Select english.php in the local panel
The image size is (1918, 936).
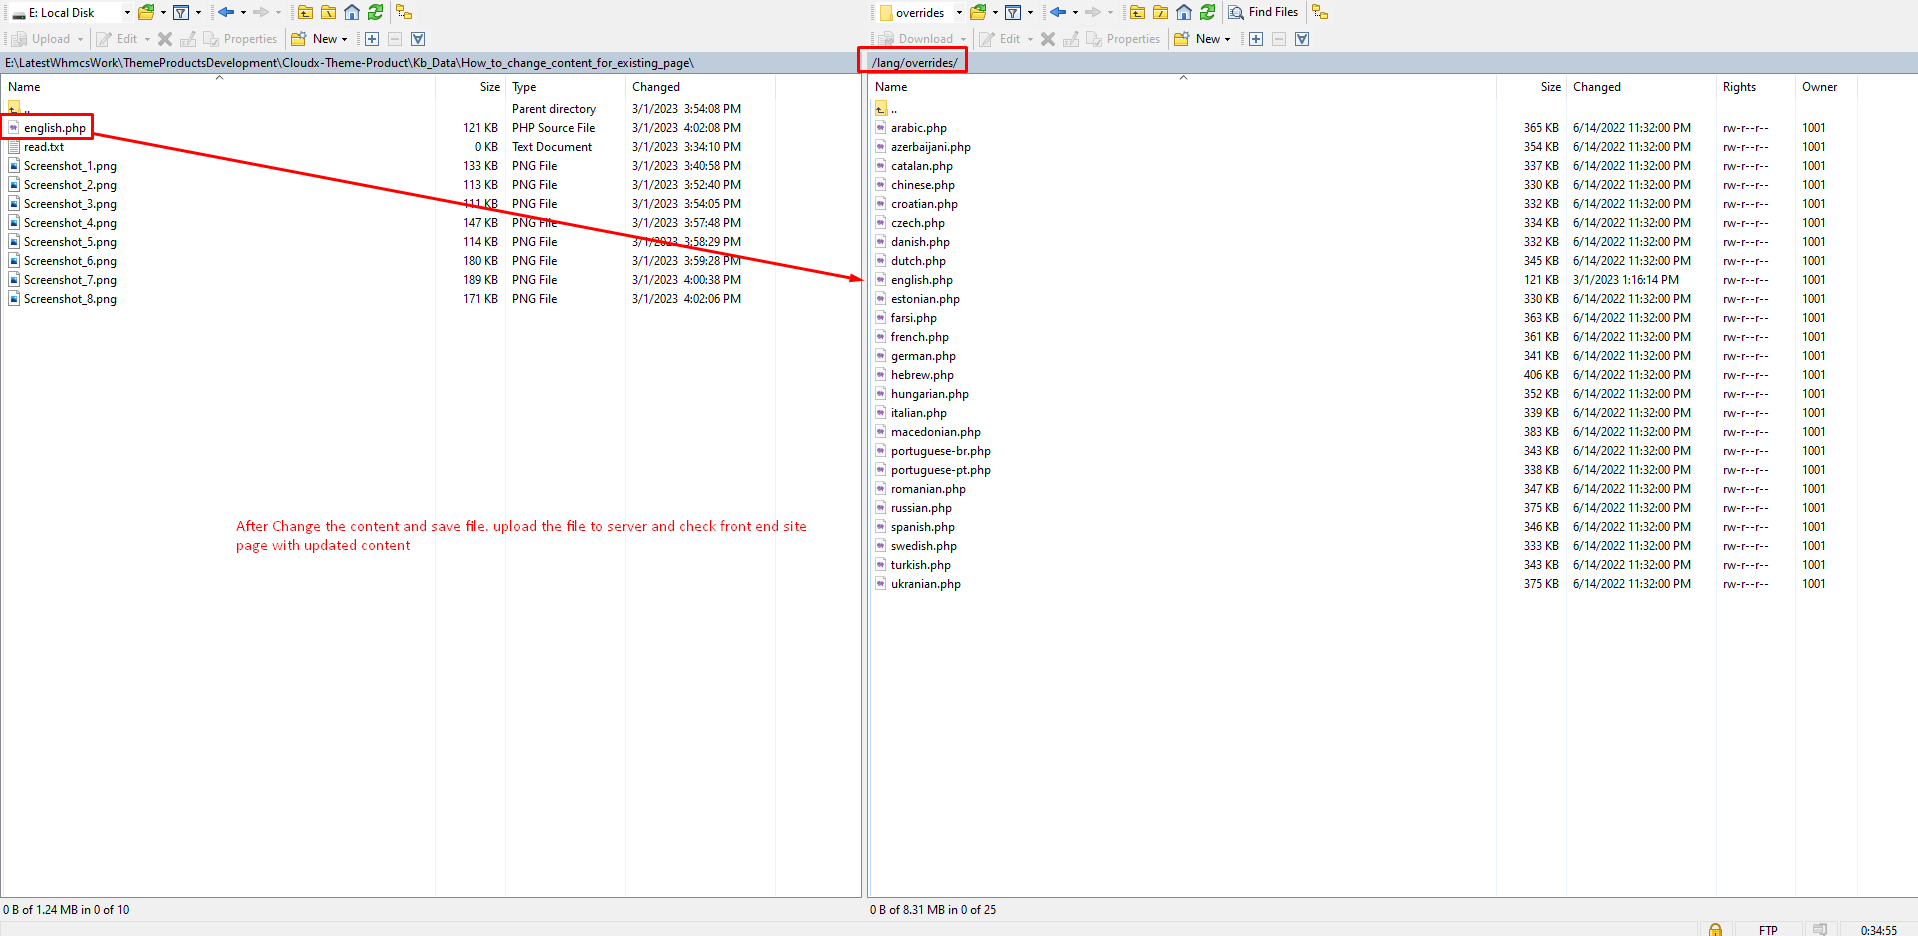coord(55,128)
